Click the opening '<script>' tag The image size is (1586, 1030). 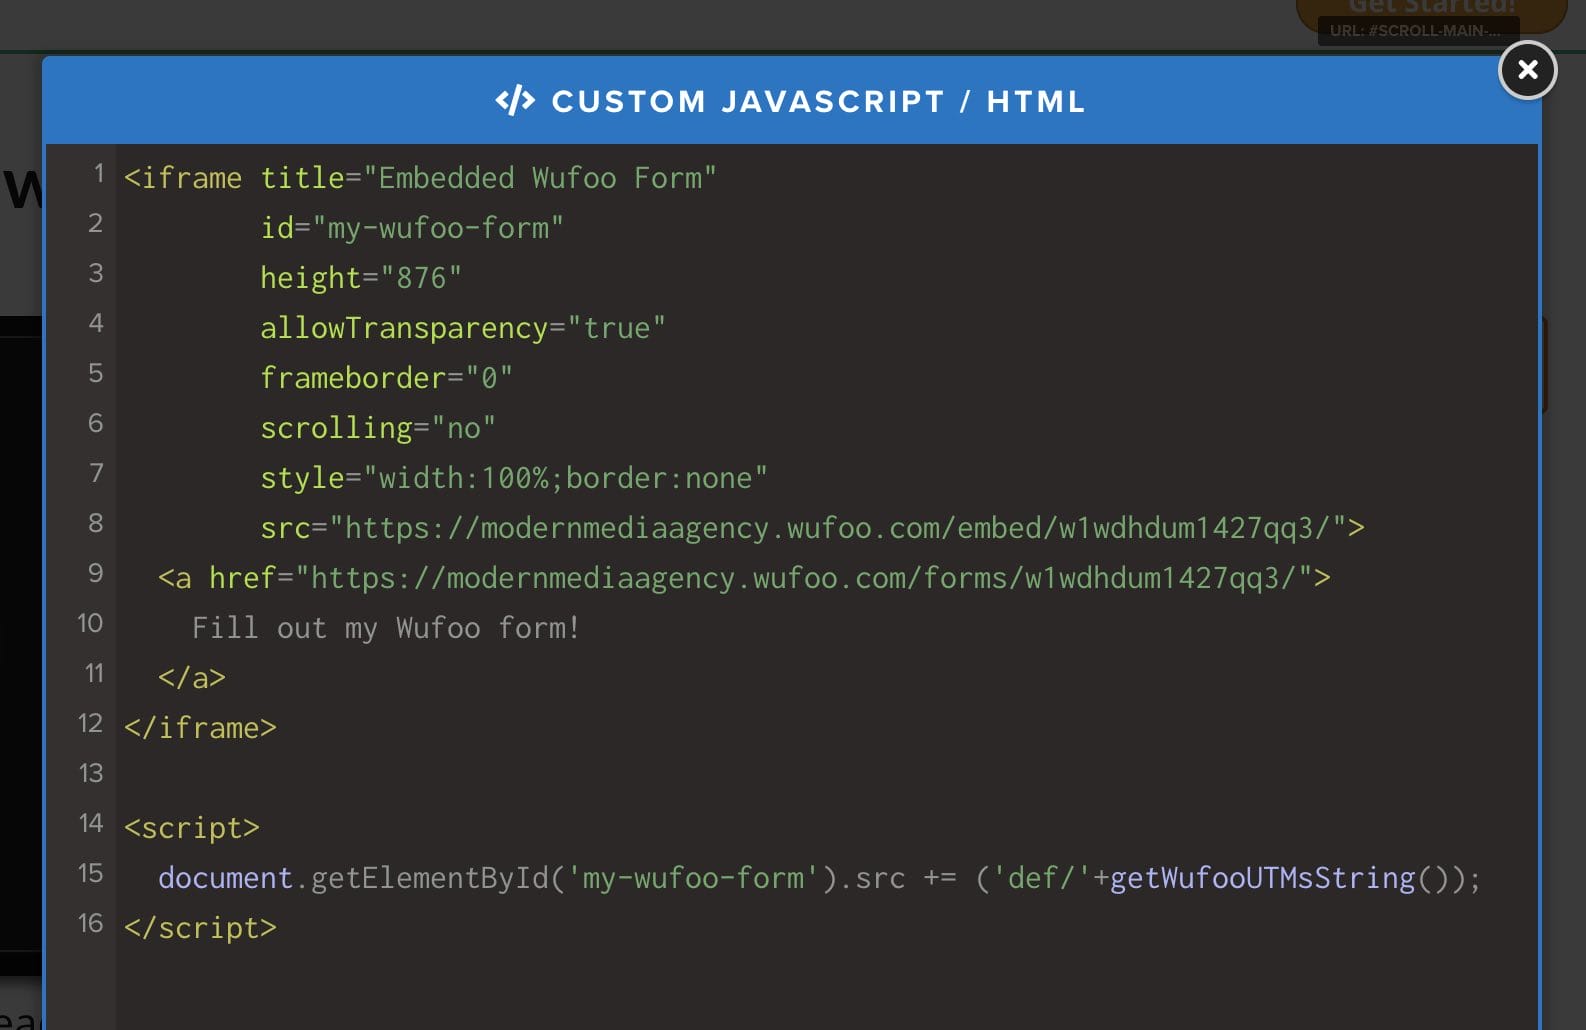pos(192,828)
